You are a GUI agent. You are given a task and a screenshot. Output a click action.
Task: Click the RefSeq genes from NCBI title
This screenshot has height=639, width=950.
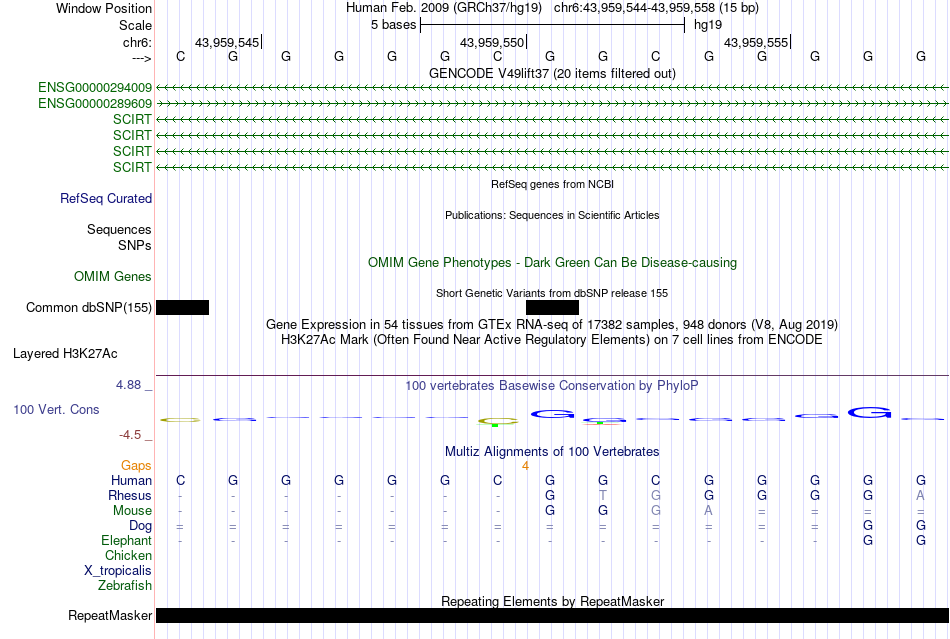click(553, 184)
